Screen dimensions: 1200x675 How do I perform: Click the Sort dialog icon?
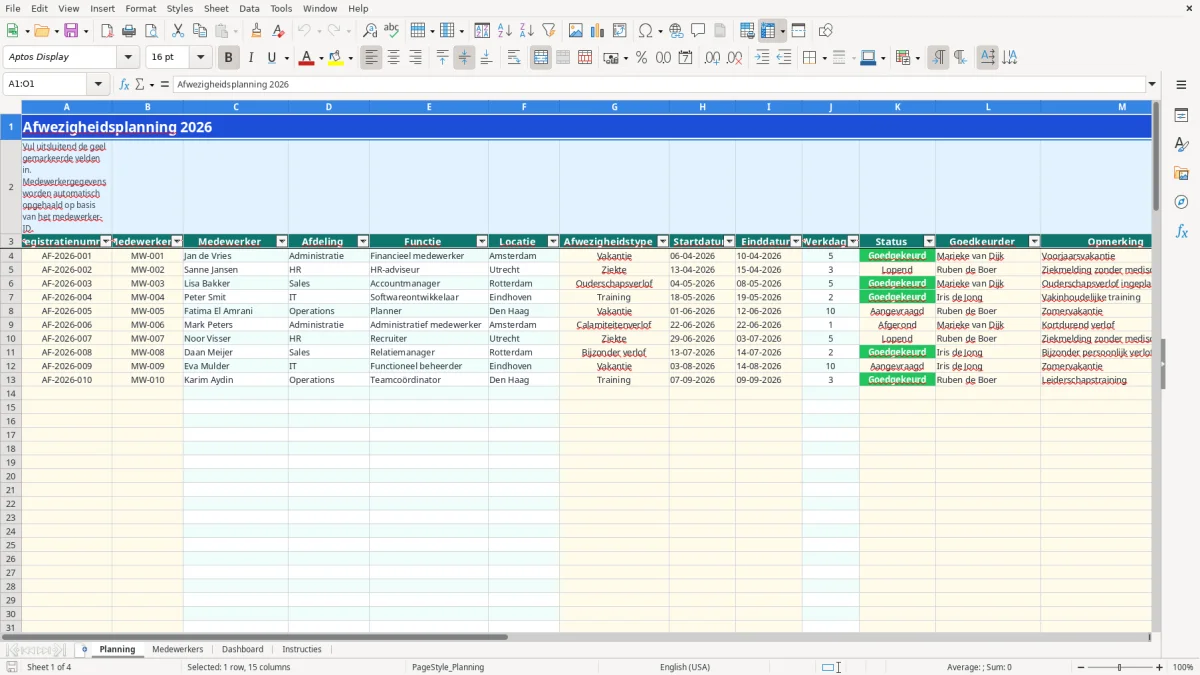coord(482,31)
